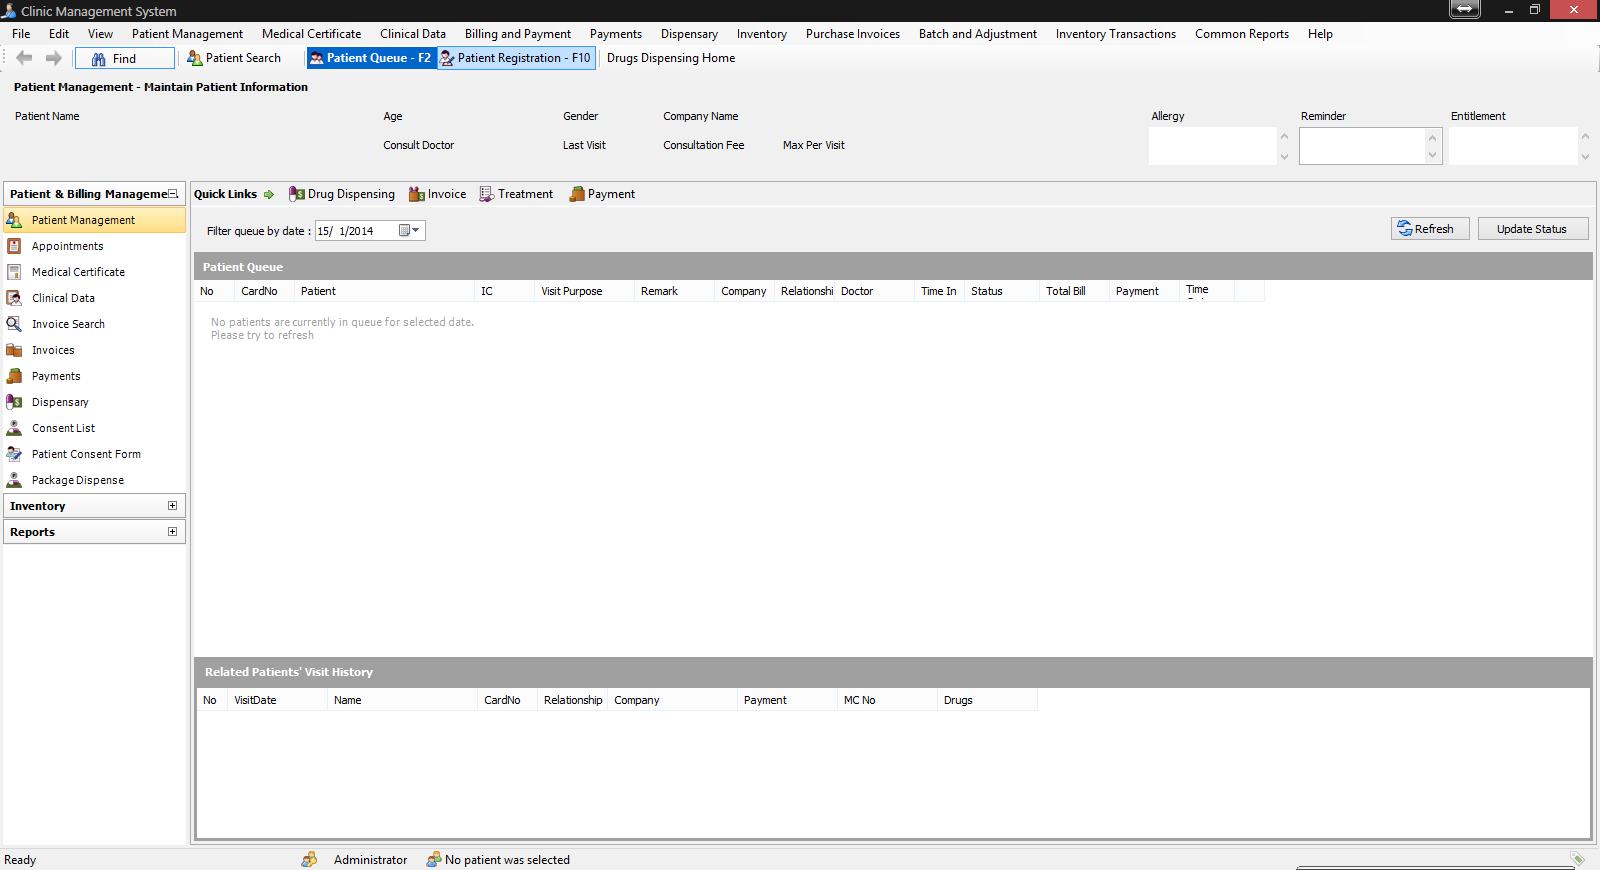1600x870 pixels.
Task: Select Invoice Search in the sidebar
Action: coord(95,324)
